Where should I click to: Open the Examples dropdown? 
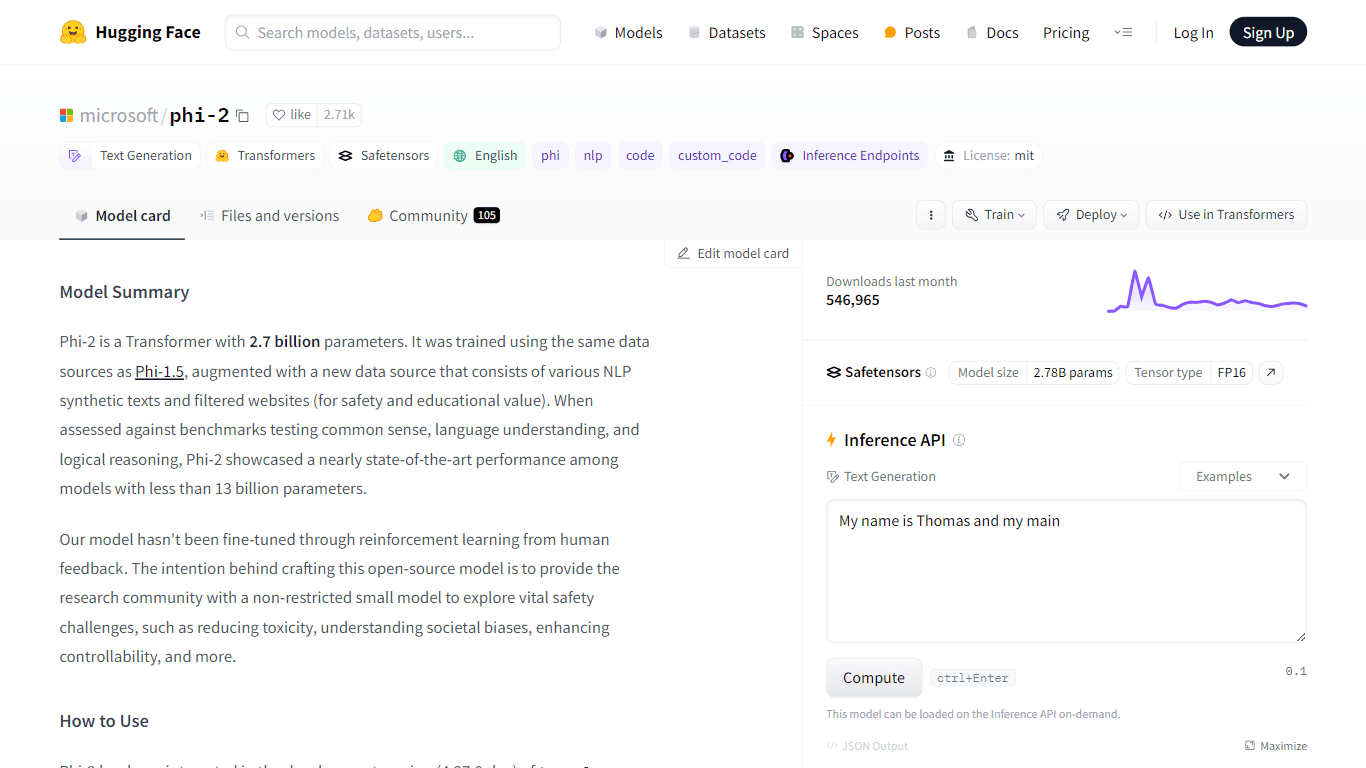point(1243,477)
